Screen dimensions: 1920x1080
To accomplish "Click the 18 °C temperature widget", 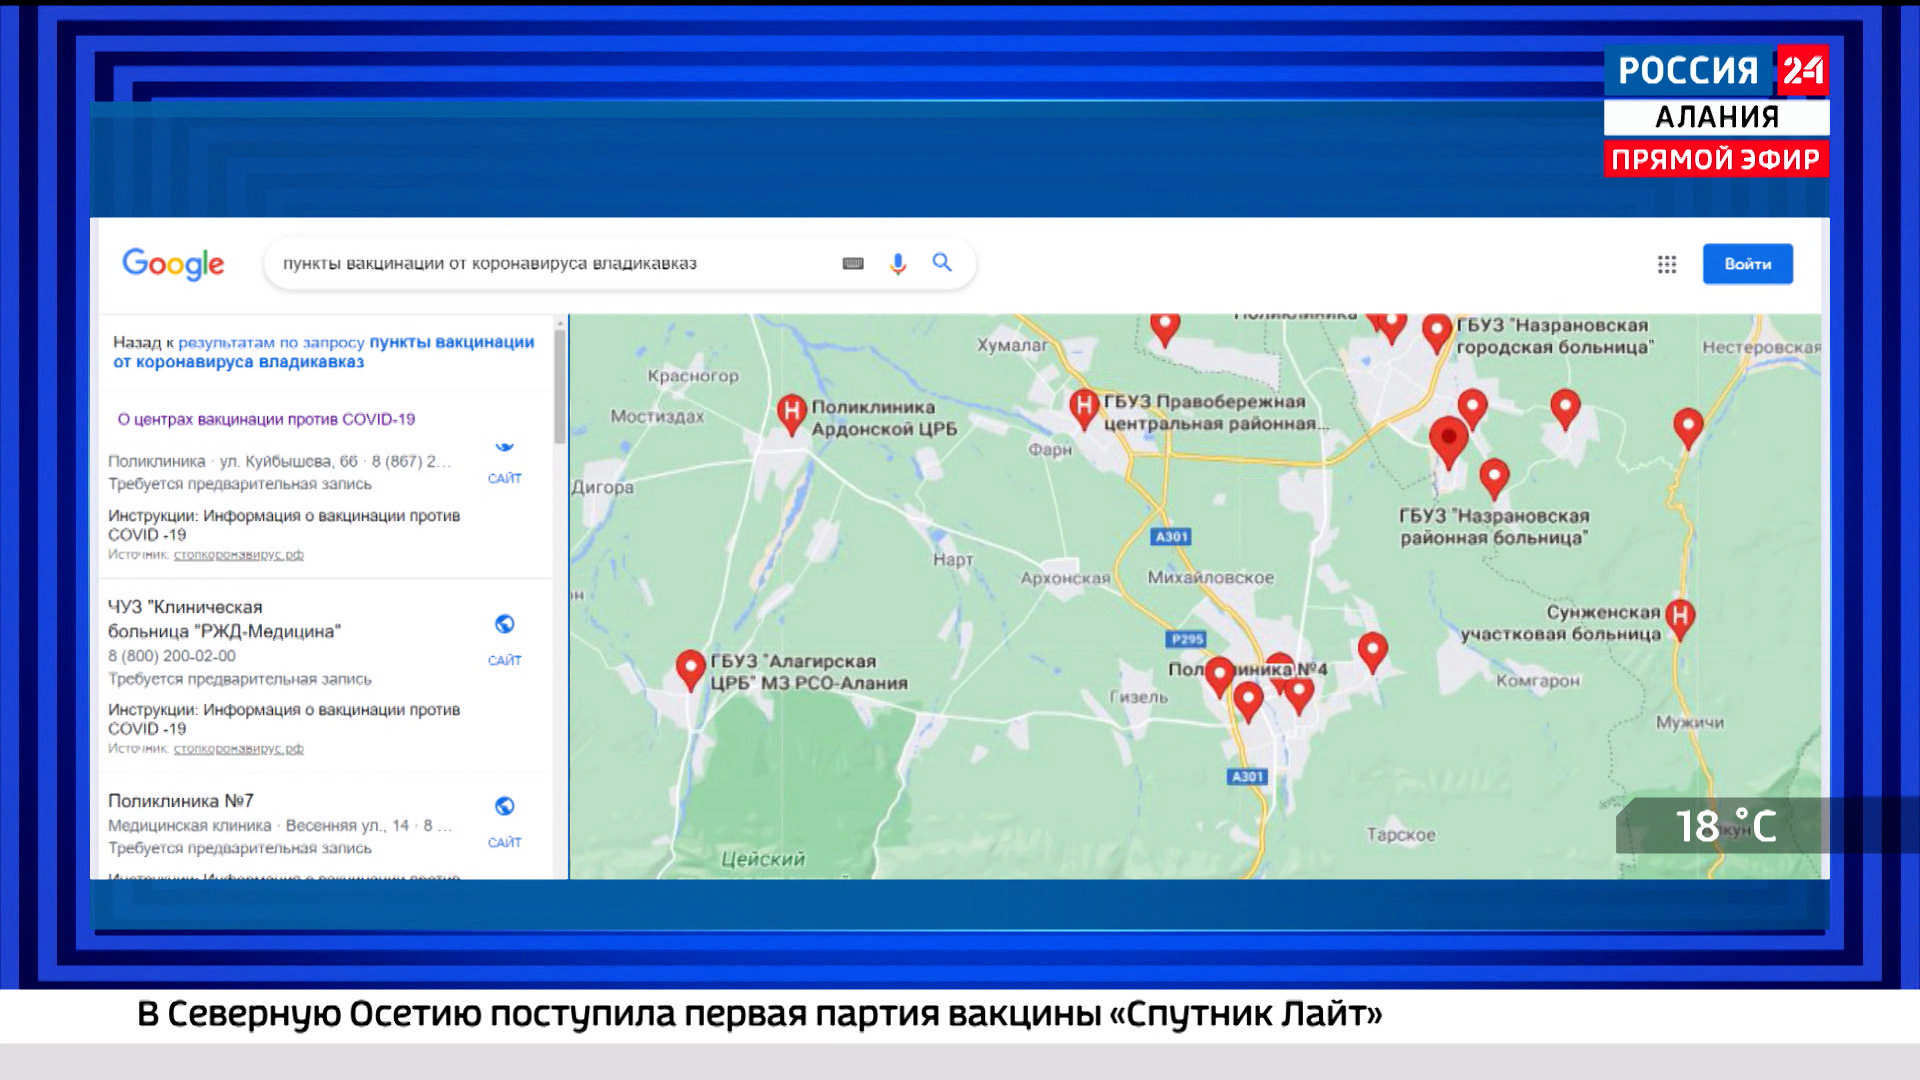I will coord(1726,826).
